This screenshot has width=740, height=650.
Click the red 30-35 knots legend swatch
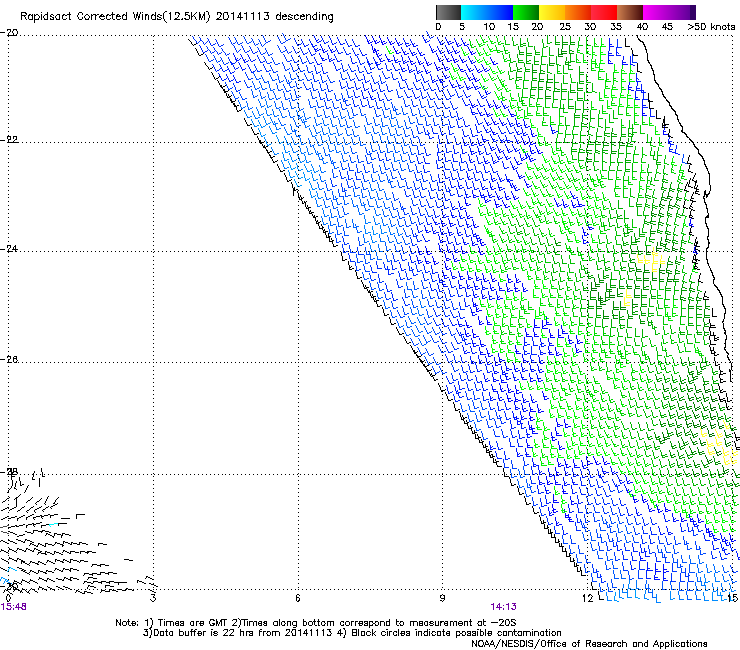point(604,12)
